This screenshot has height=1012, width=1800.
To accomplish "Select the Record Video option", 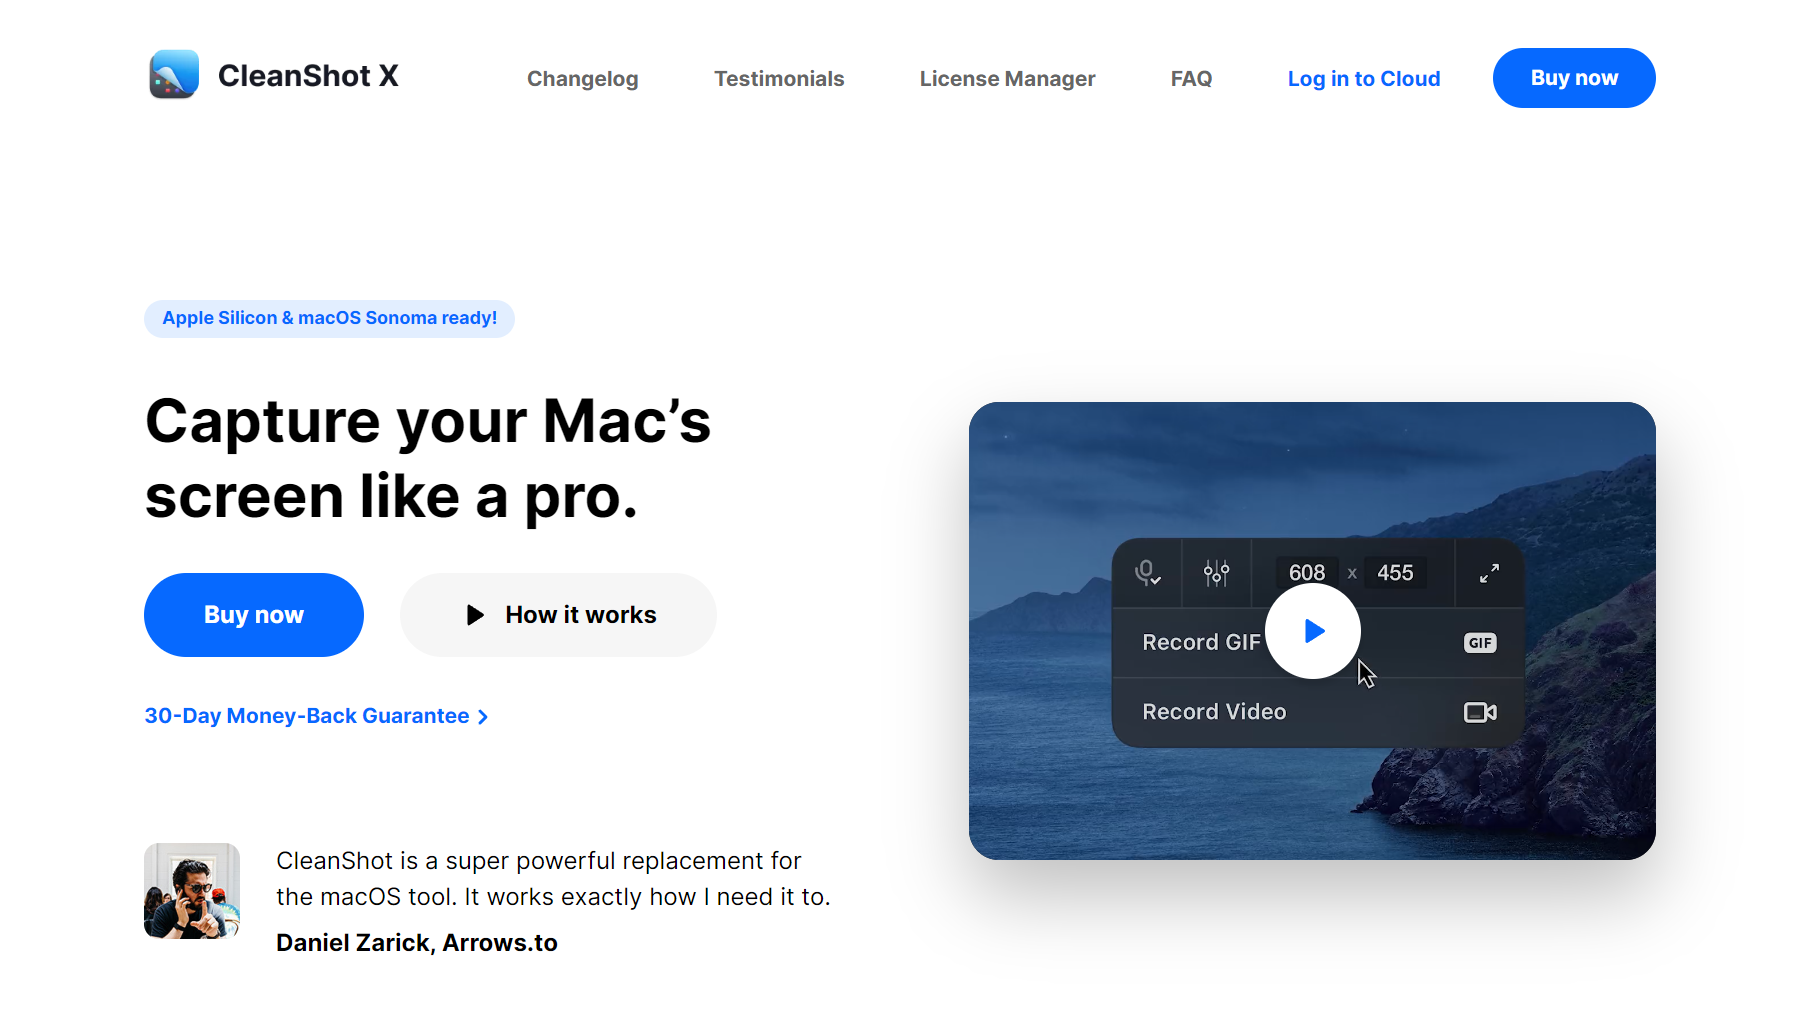I will 1318,712.
